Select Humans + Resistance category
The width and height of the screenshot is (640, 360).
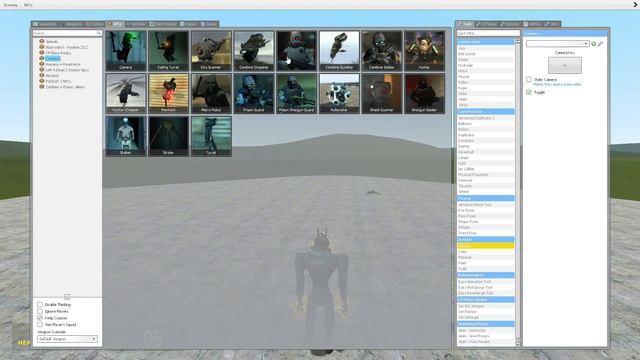pyautogui.click(x=63, y=64)
